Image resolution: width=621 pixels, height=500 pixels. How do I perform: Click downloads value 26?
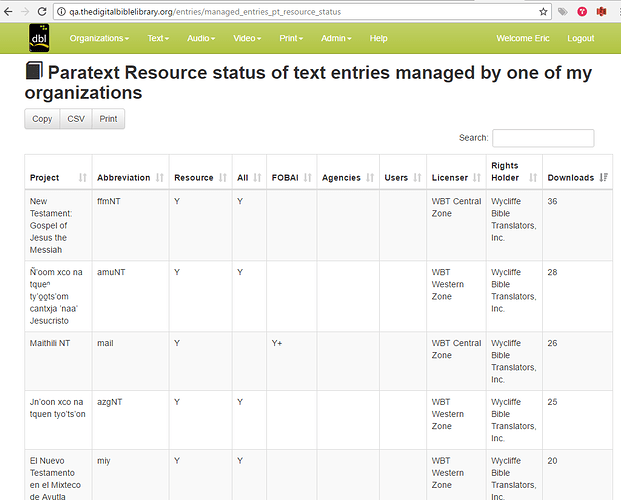[x=552, y=343]
